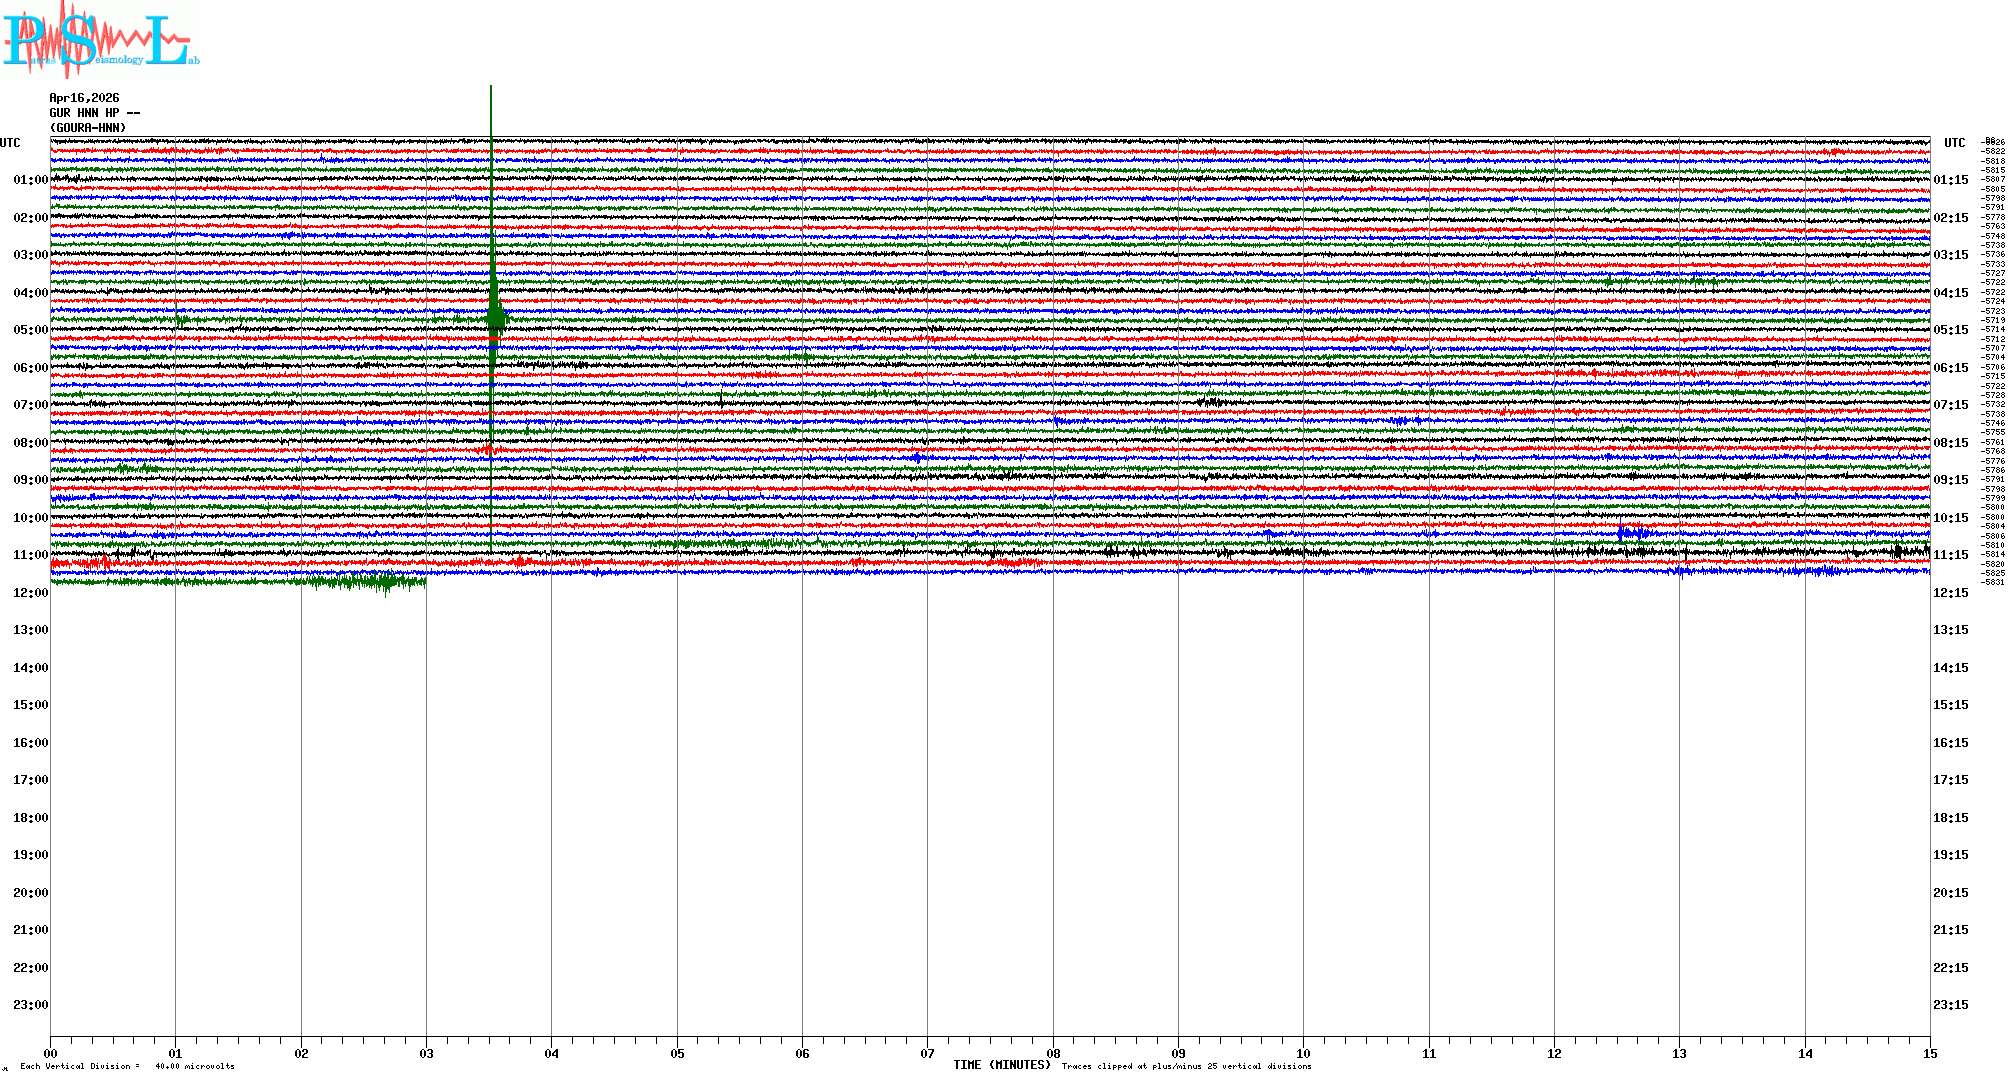Click the Traces clipped footnote text
Screen dimensions: 2010x1080
tap(1186, 1066)
